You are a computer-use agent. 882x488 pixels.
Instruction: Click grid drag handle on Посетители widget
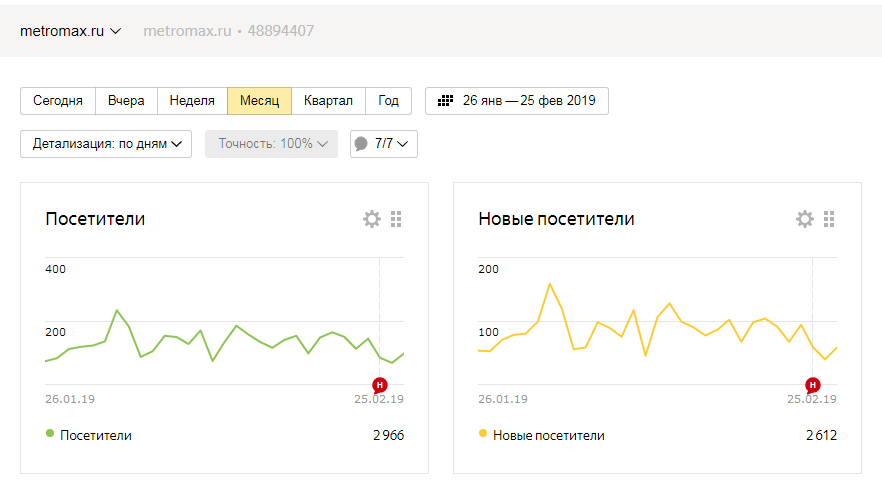[396, 219]
